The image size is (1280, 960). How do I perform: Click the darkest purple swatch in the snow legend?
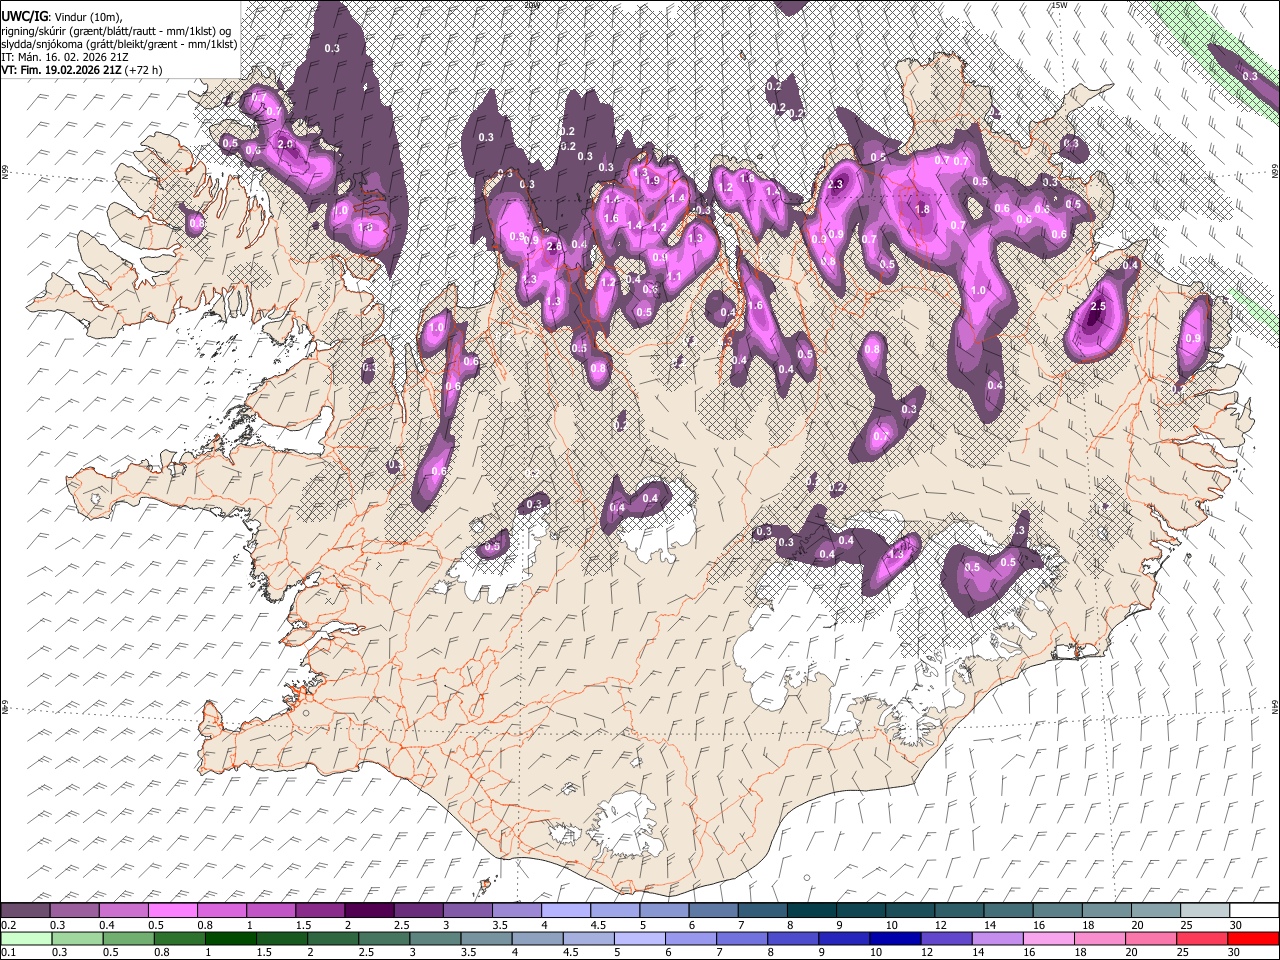point(371,911)
